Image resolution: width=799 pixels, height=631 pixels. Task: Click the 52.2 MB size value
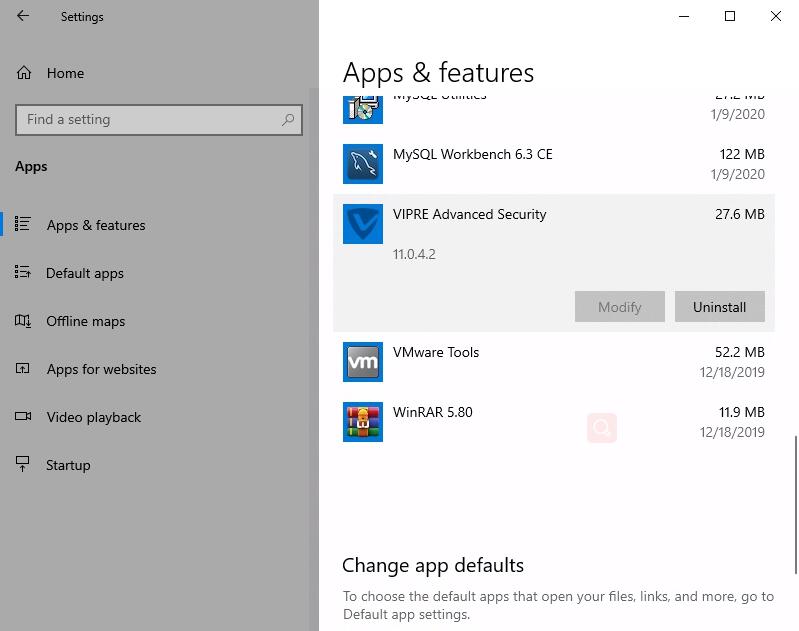point(740,352)
